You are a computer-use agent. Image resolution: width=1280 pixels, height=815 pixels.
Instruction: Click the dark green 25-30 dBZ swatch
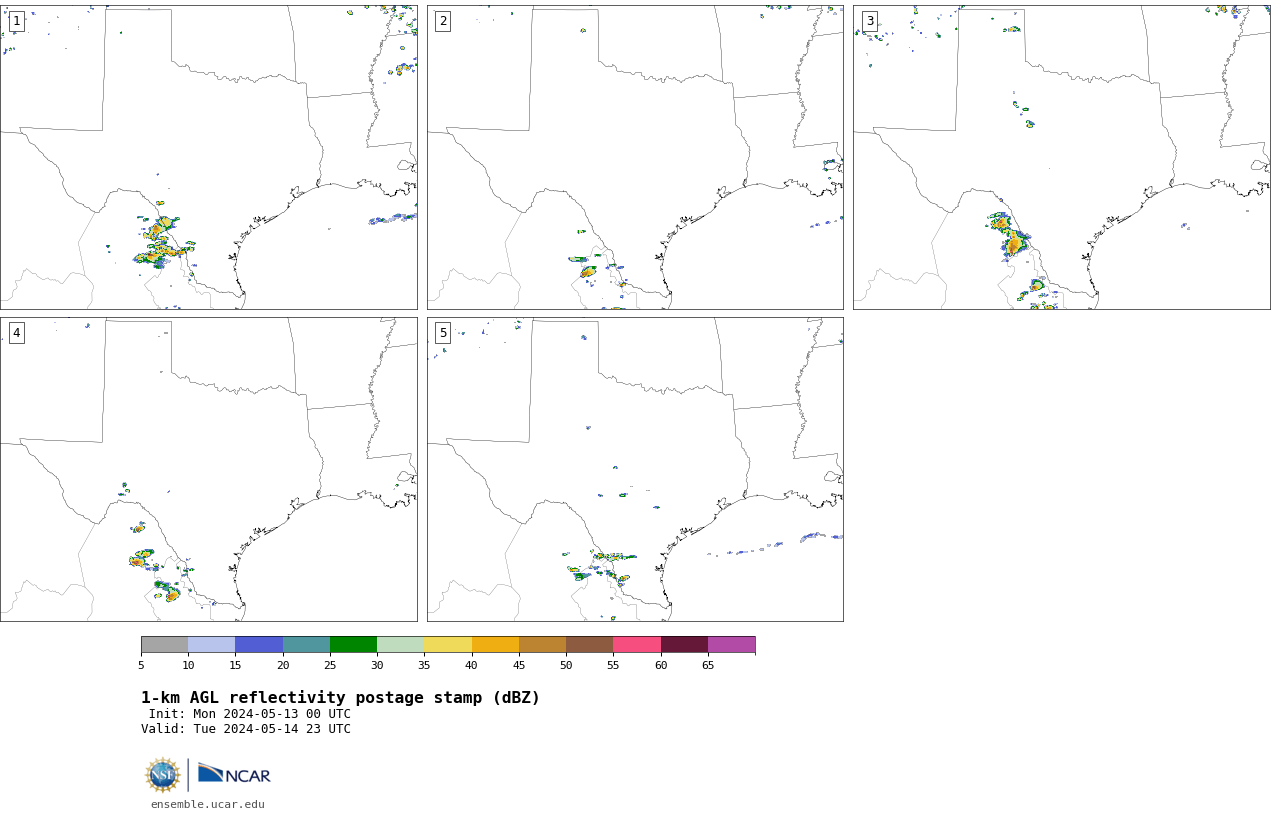pyautogui.click(x=353, y=644)
